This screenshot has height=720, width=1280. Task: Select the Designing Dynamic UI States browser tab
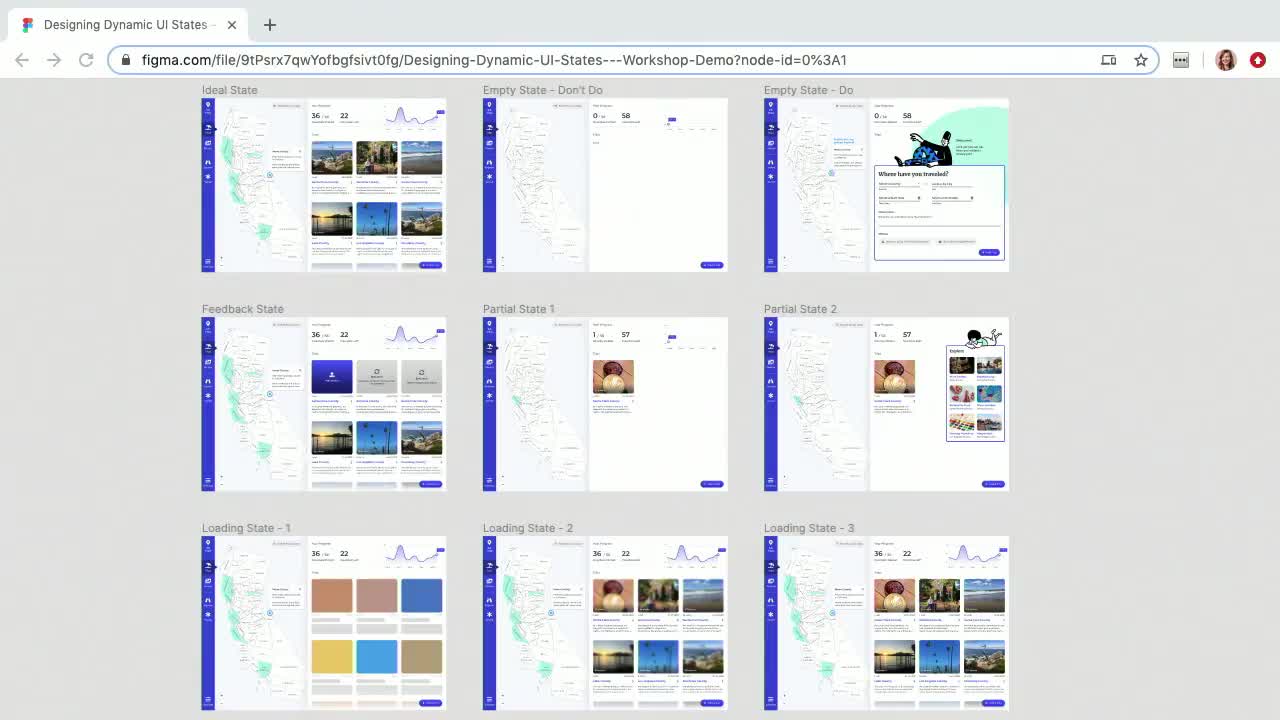(126, 24)
